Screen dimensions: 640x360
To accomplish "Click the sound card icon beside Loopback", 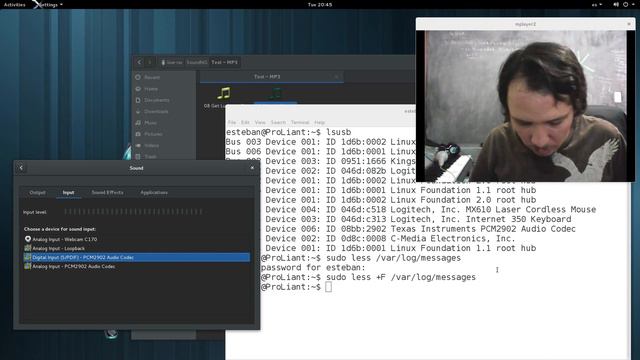I will pyautogui.click(x=28, y=248).
